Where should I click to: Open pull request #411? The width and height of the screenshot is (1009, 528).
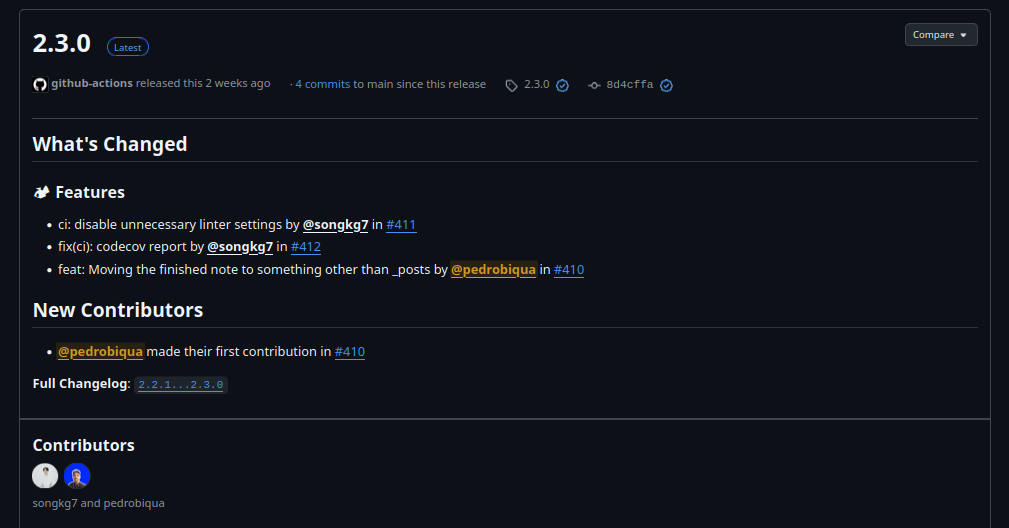(x=401, y=225)
